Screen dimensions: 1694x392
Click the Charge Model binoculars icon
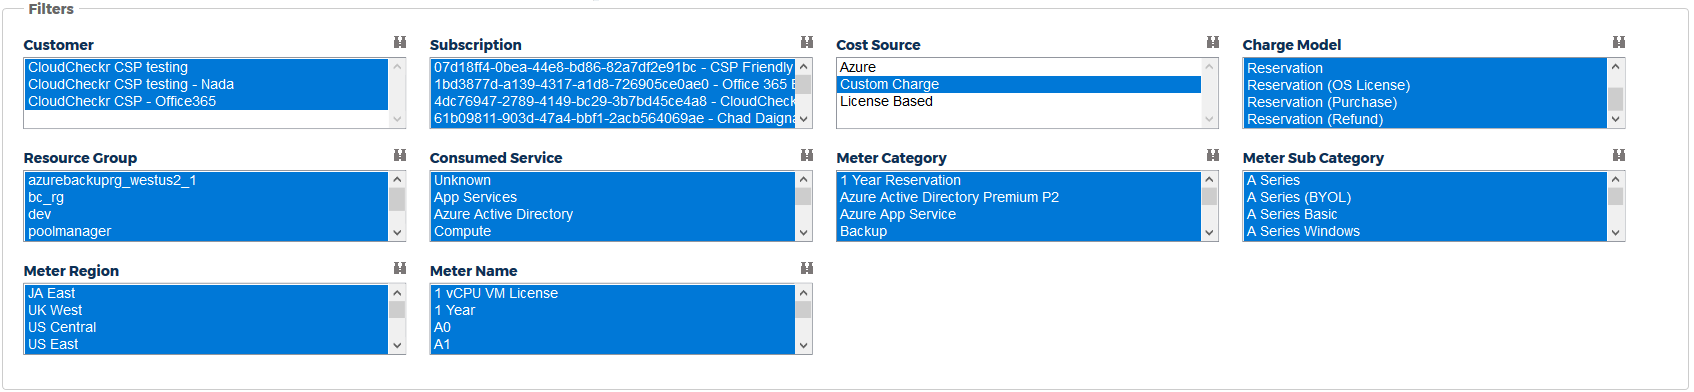point(1619,42)
